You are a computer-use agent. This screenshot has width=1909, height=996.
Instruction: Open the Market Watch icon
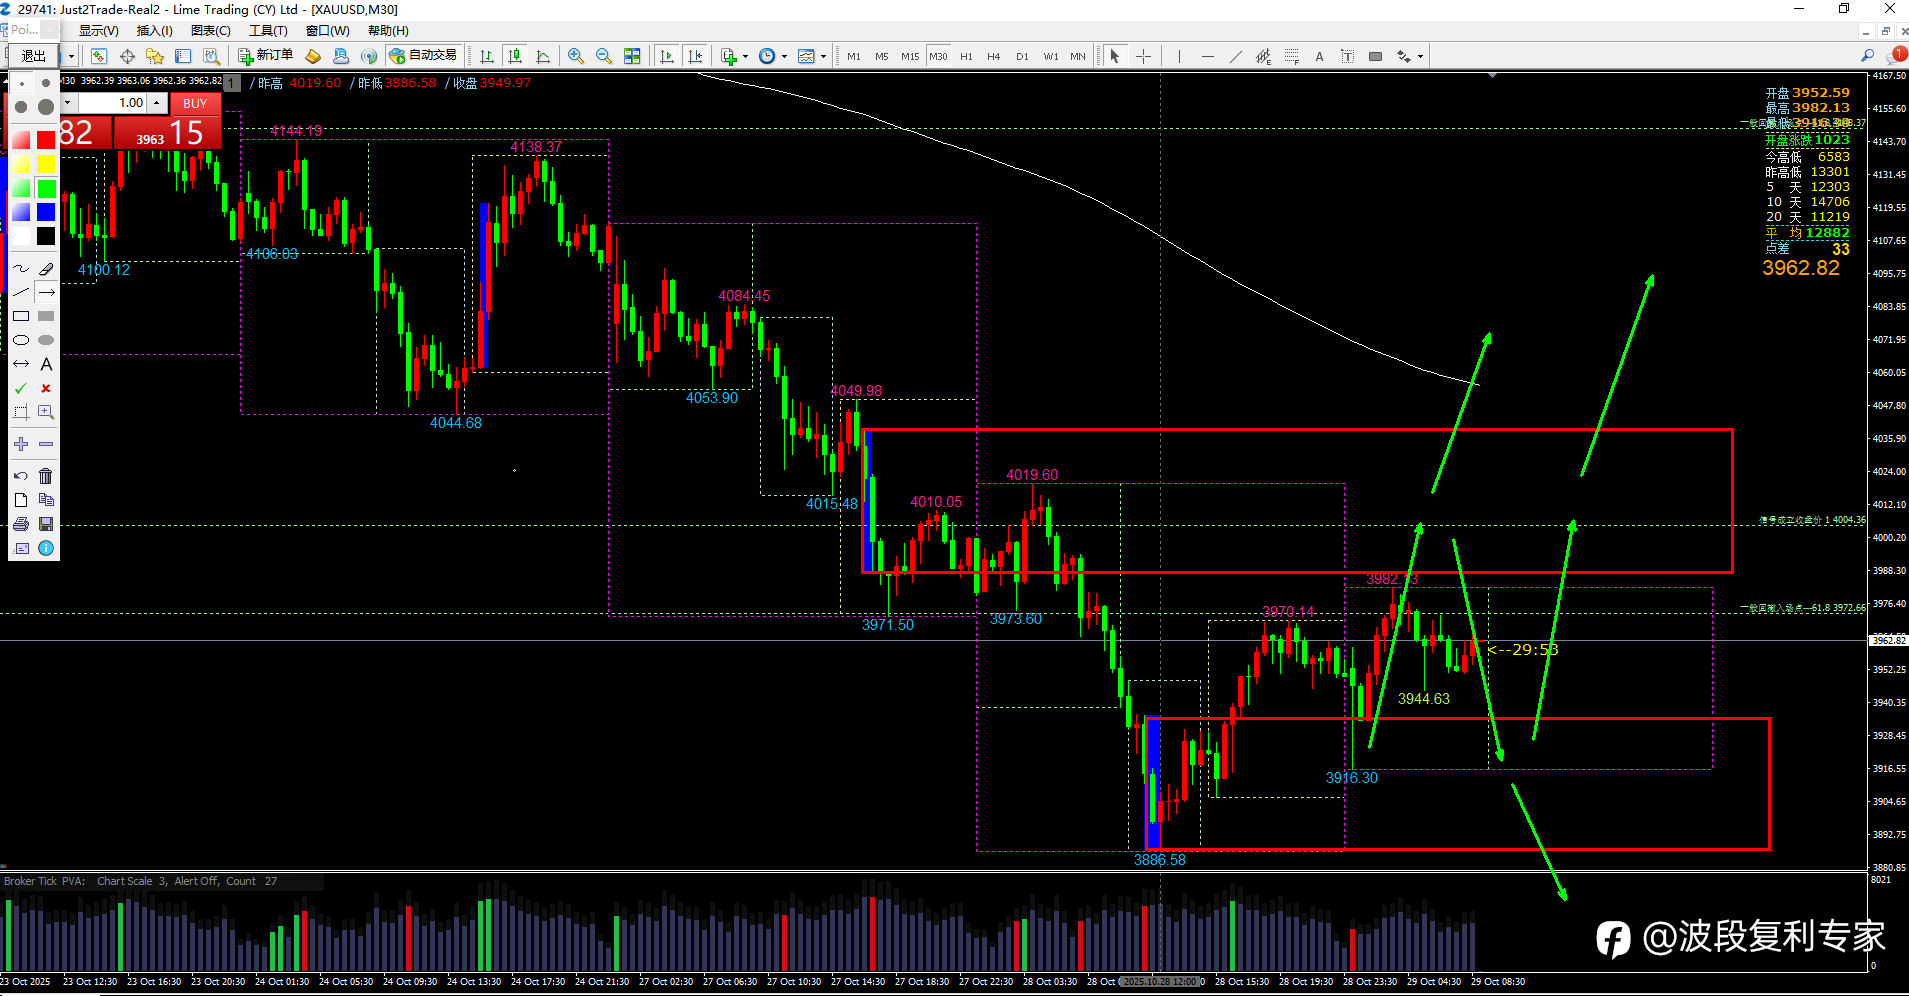pos(99,56)
